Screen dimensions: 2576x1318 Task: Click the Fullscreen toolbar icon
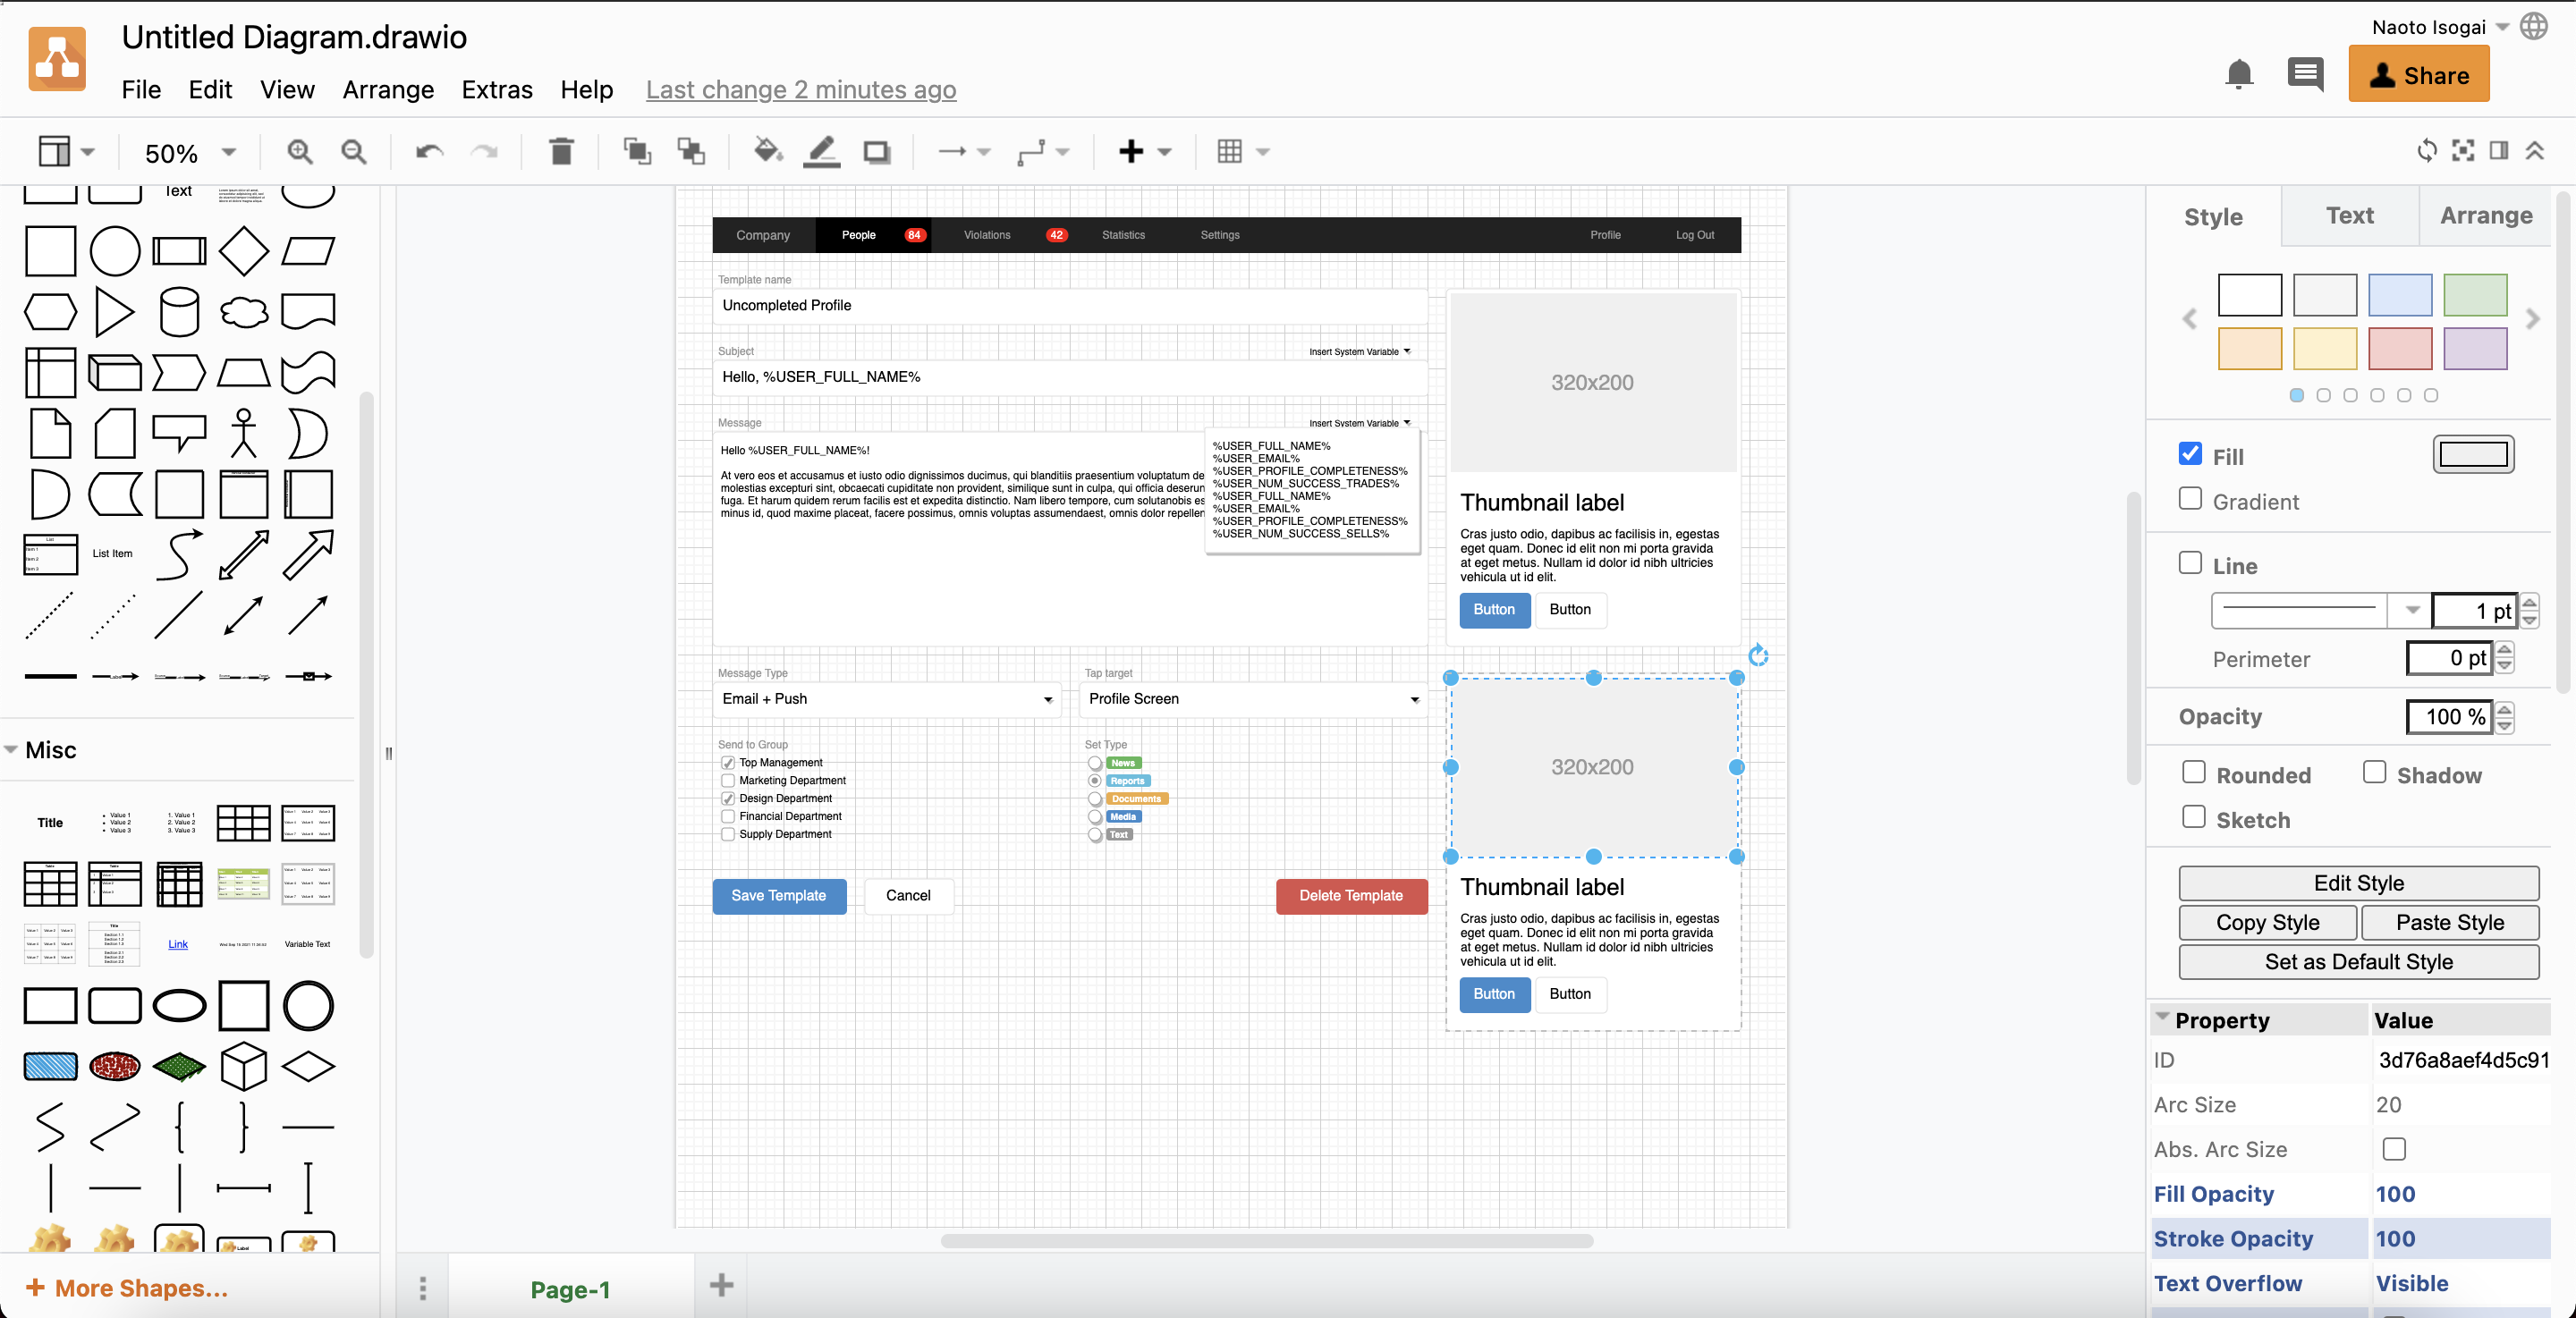pos(2463,151)
